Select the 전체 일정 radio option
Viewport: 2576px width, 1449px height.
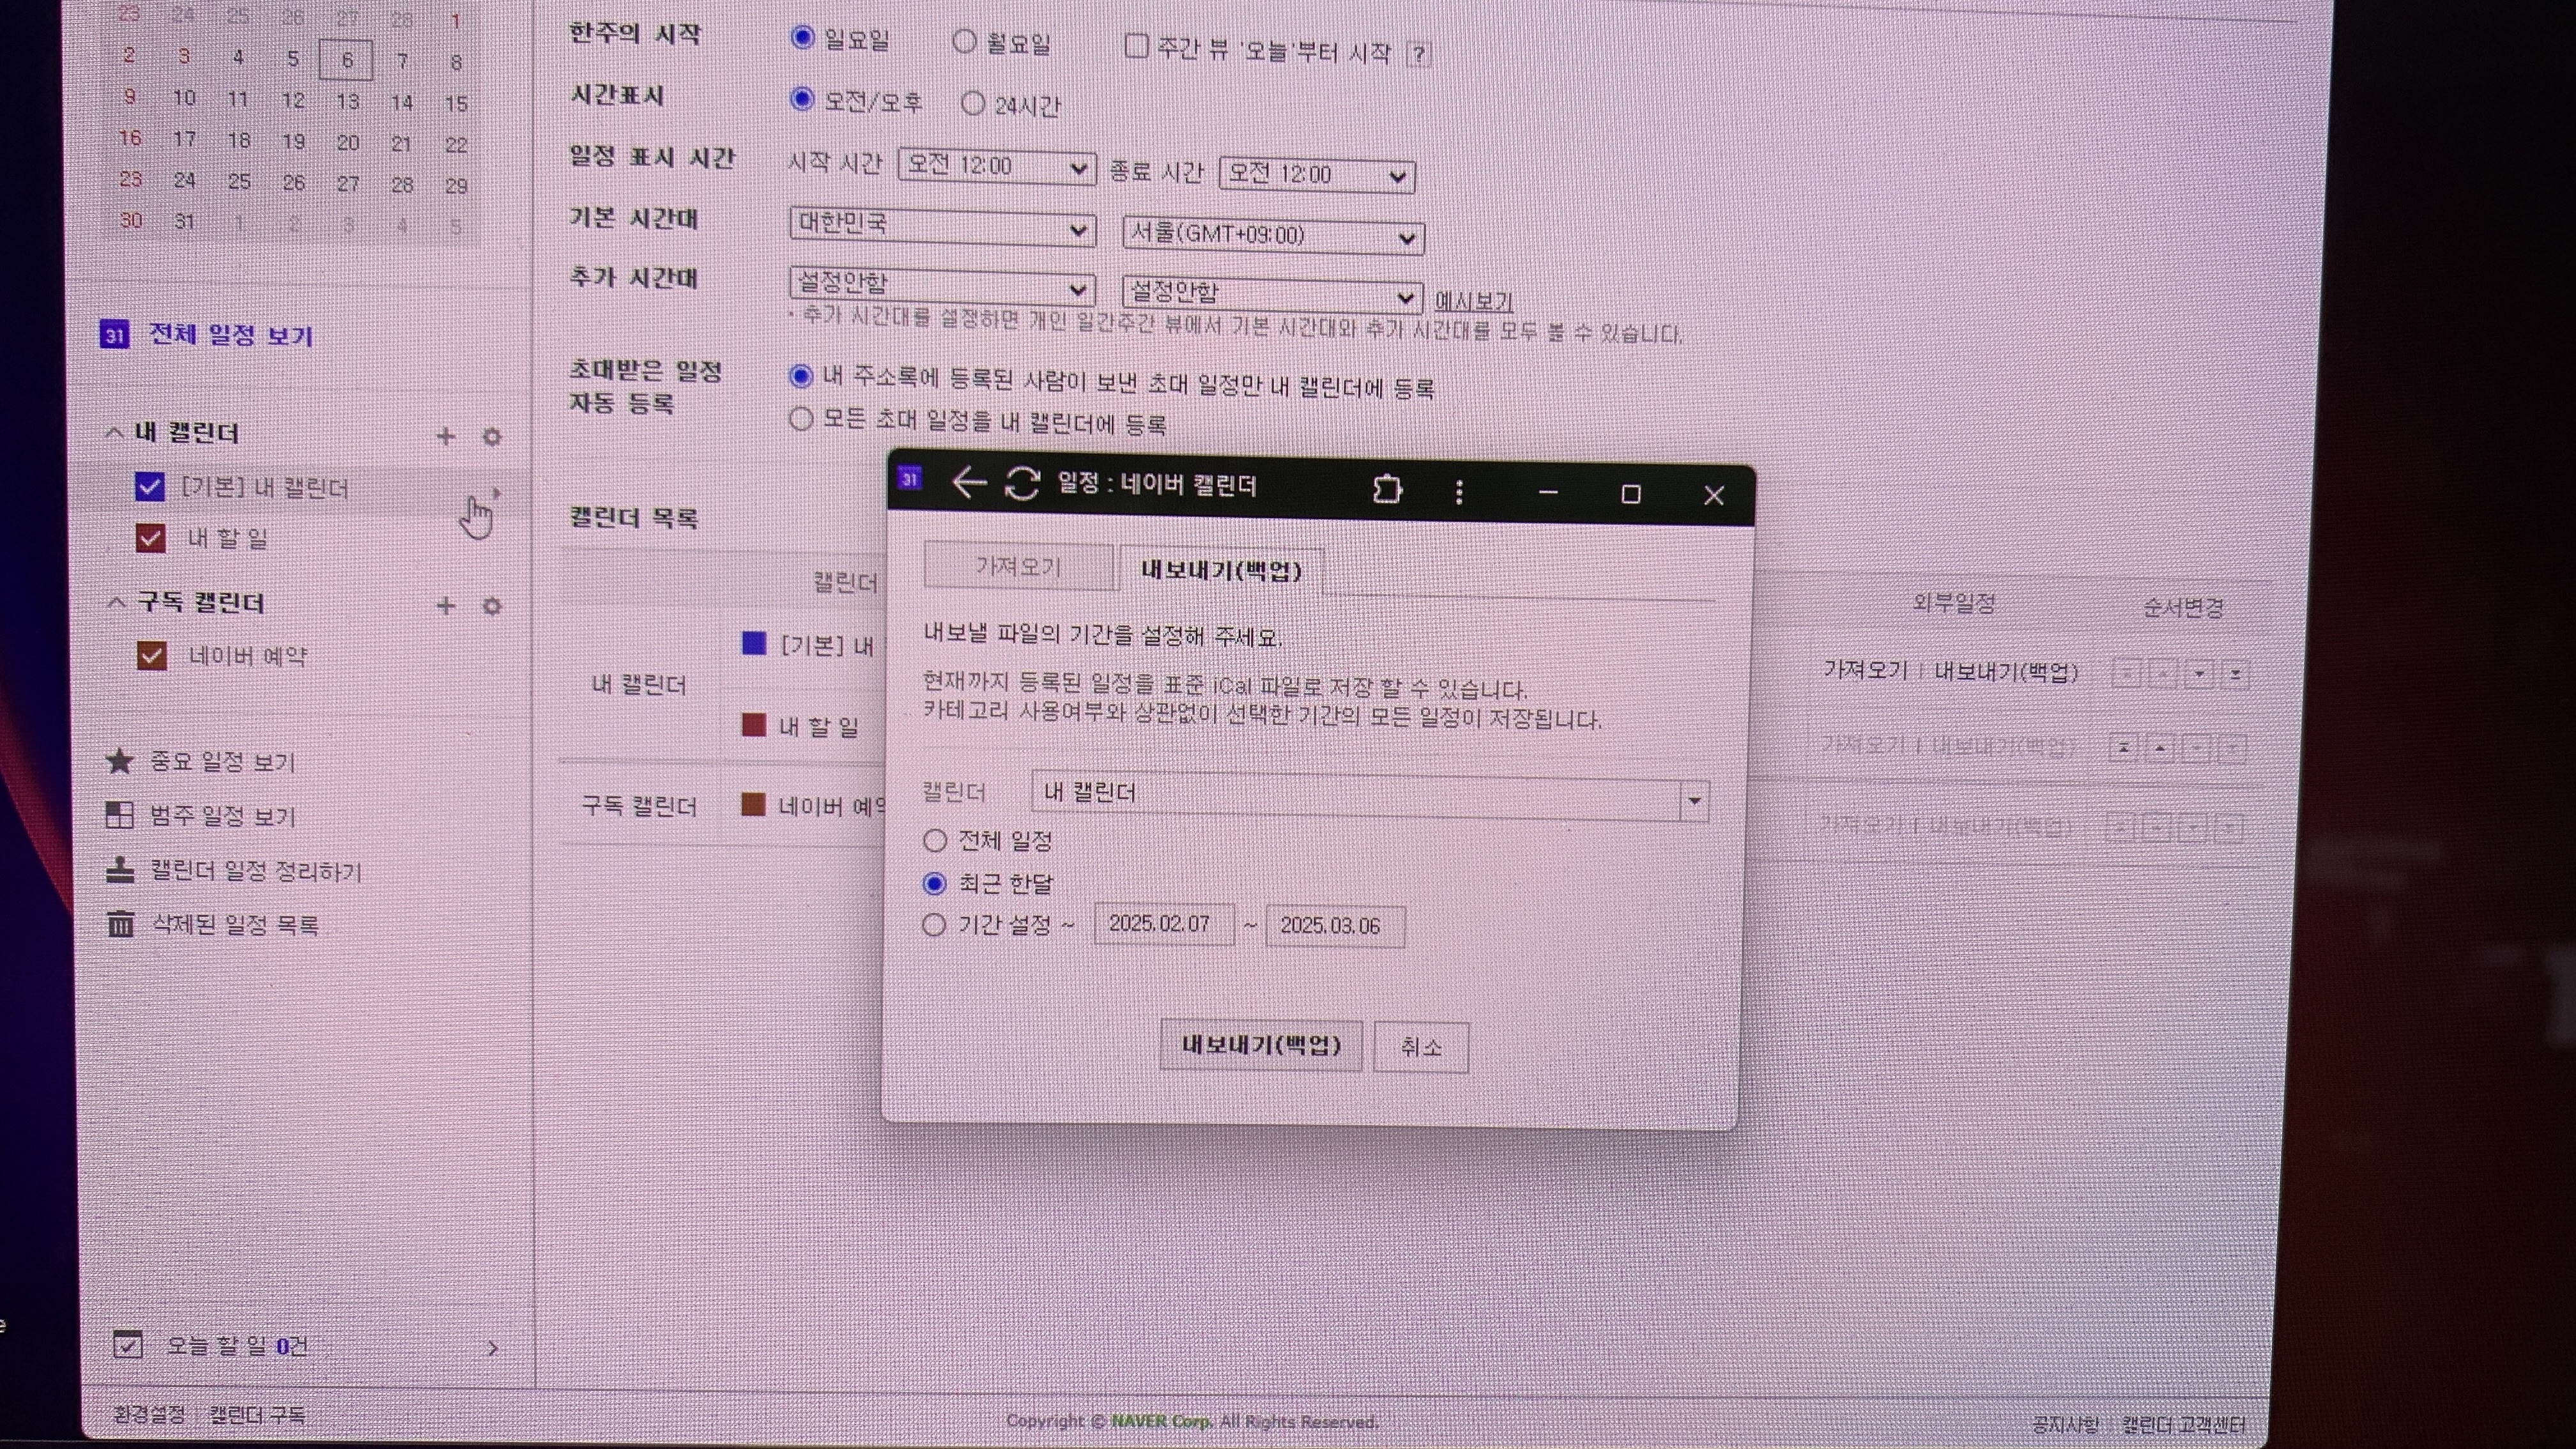pos(934,840)
